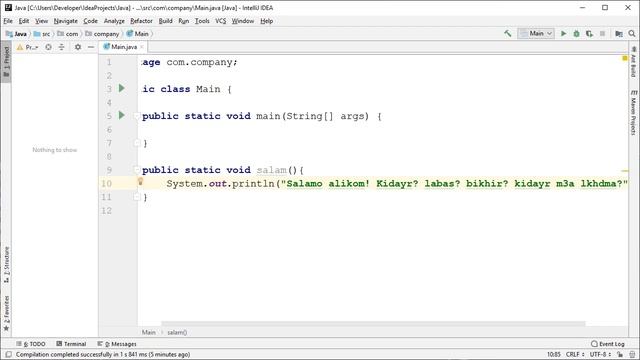640x360 pixels.
Task: Collapse salam method with fold marker on line 9
Action: tap(137, 170)
